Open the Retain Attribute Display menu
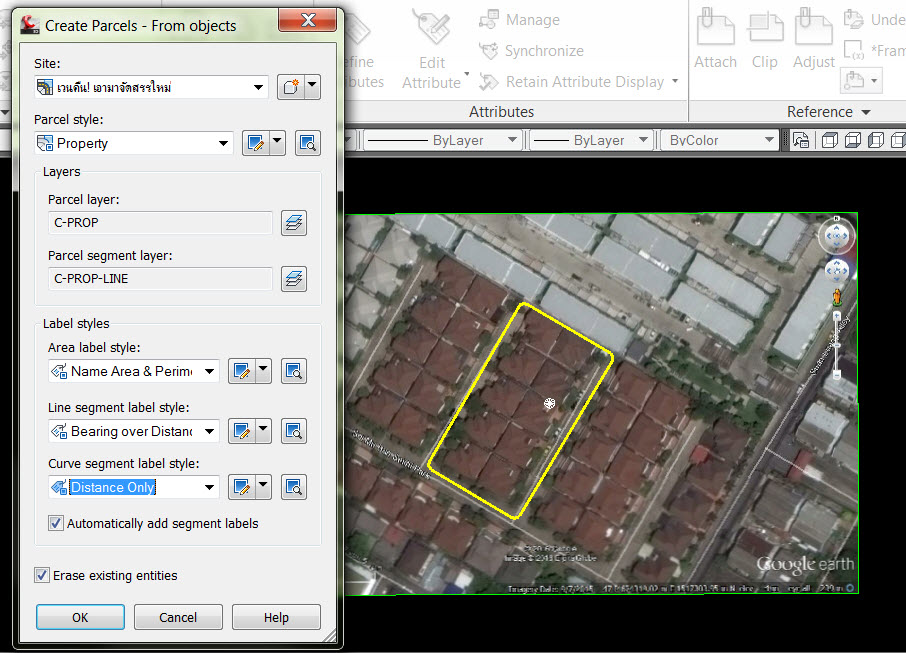Screen dimensions: 906x653 click(581, 83)
